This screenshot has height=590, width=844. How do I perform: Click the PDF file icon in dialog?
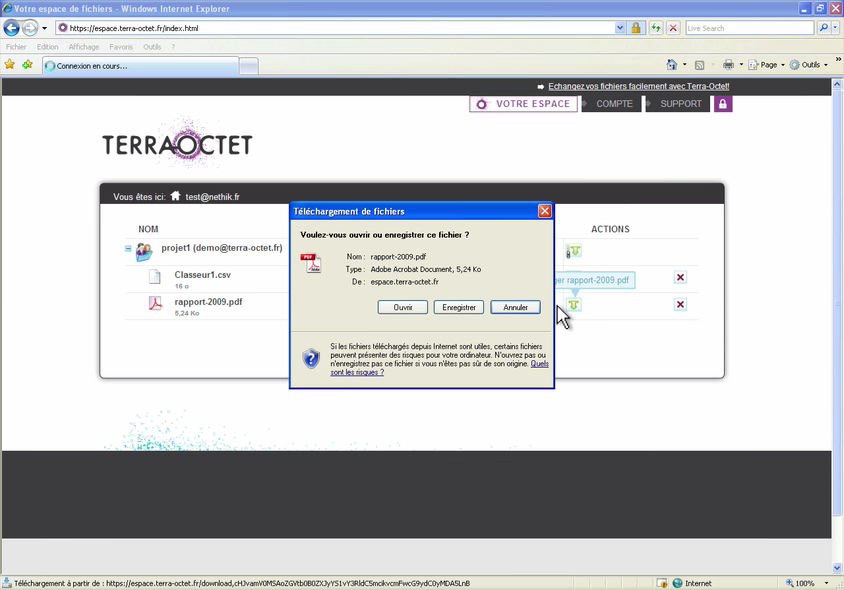311,263
